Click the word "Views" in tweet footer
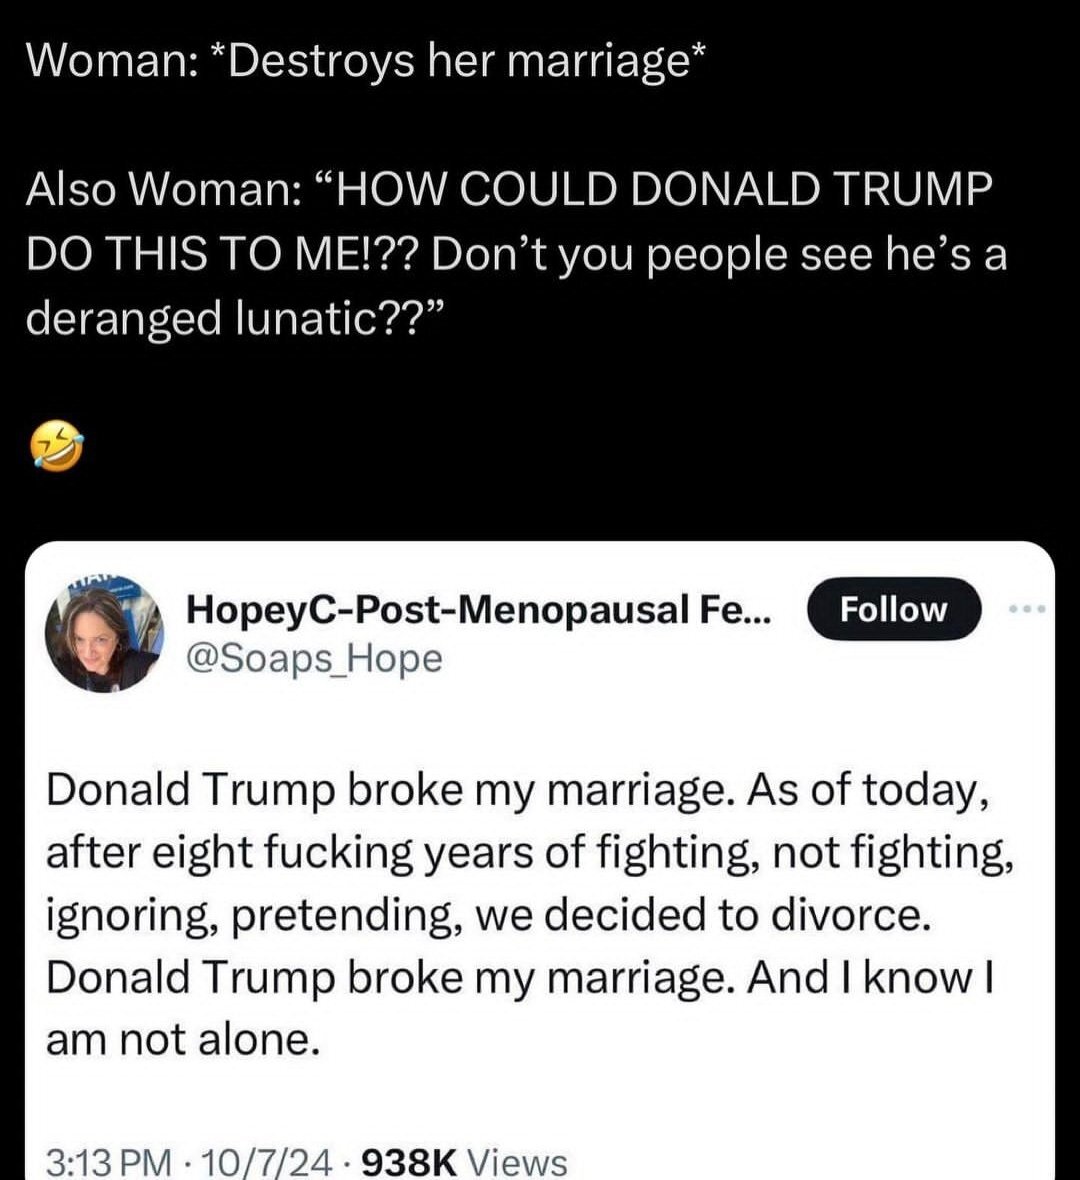Screen dimensions: 1080x1180 [517, 1162]
